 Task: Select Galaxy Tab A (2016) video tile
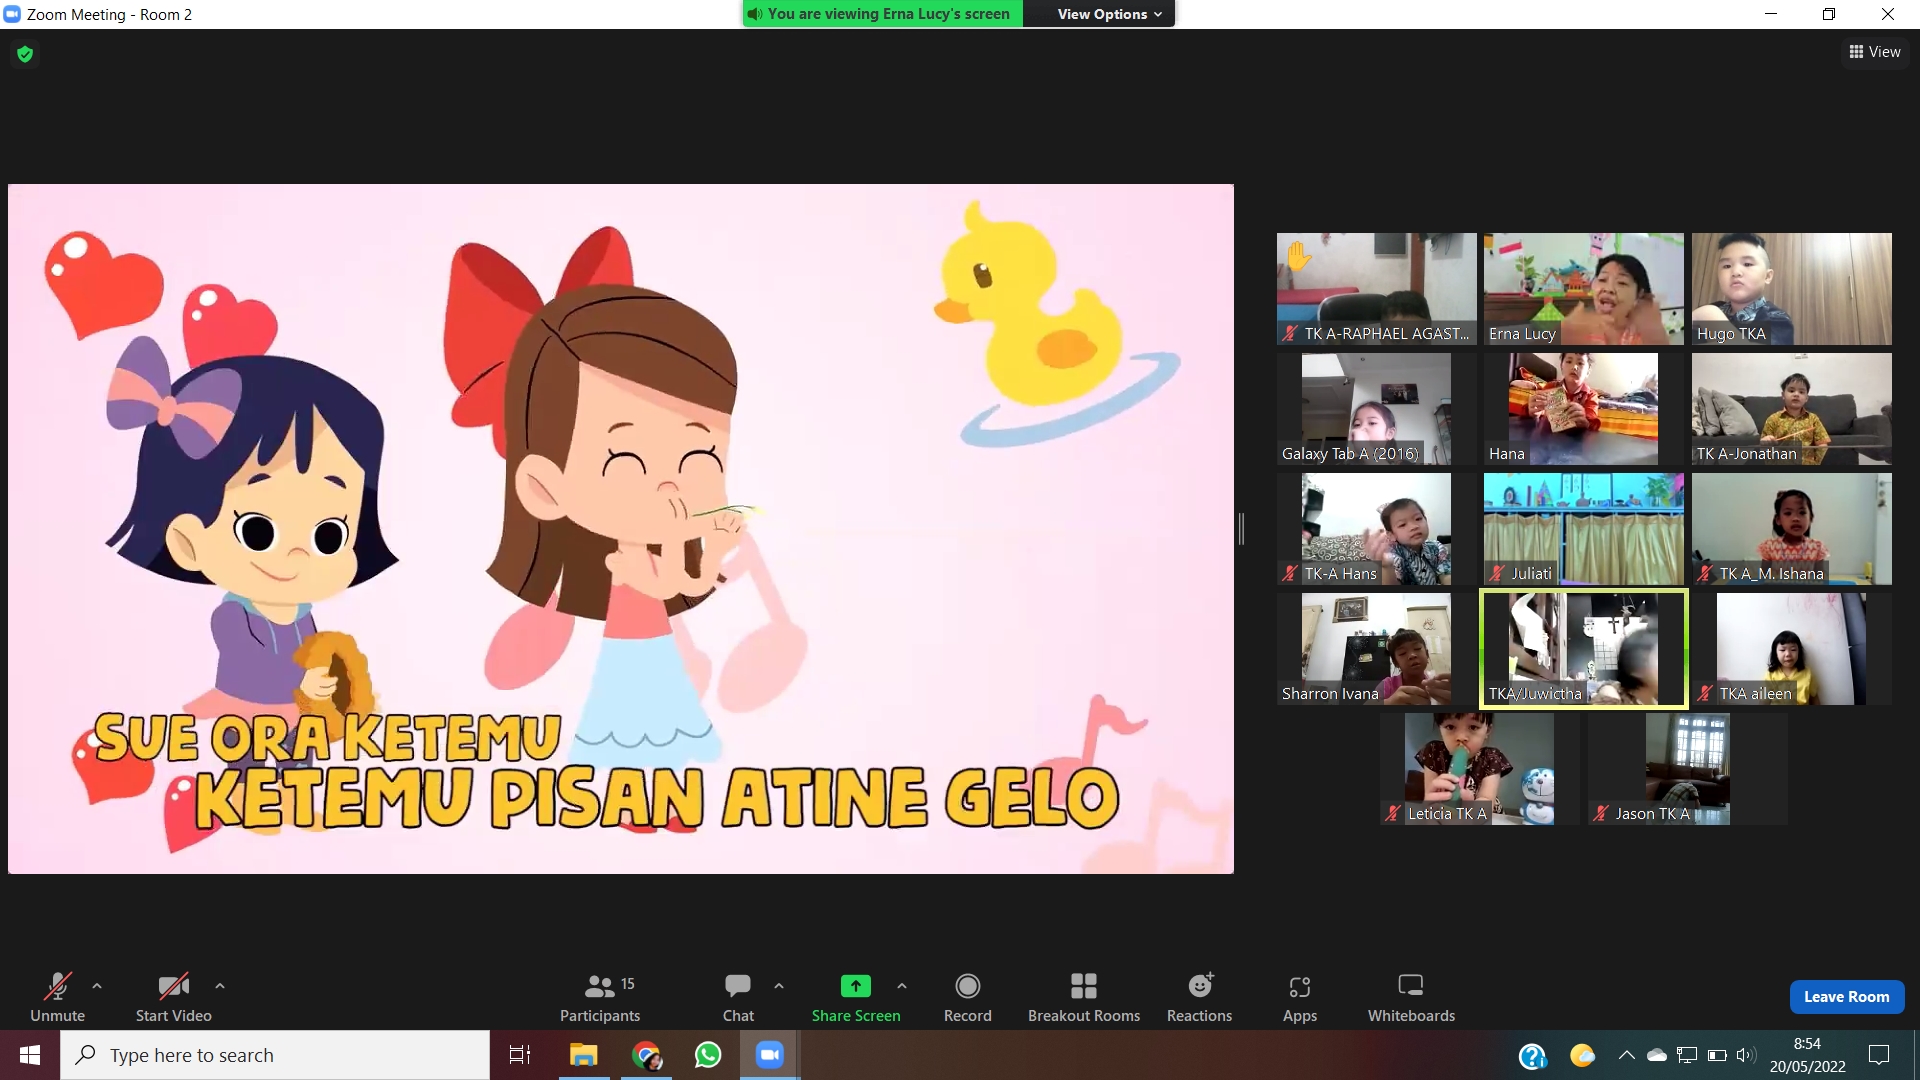(x=1376, y=409)
